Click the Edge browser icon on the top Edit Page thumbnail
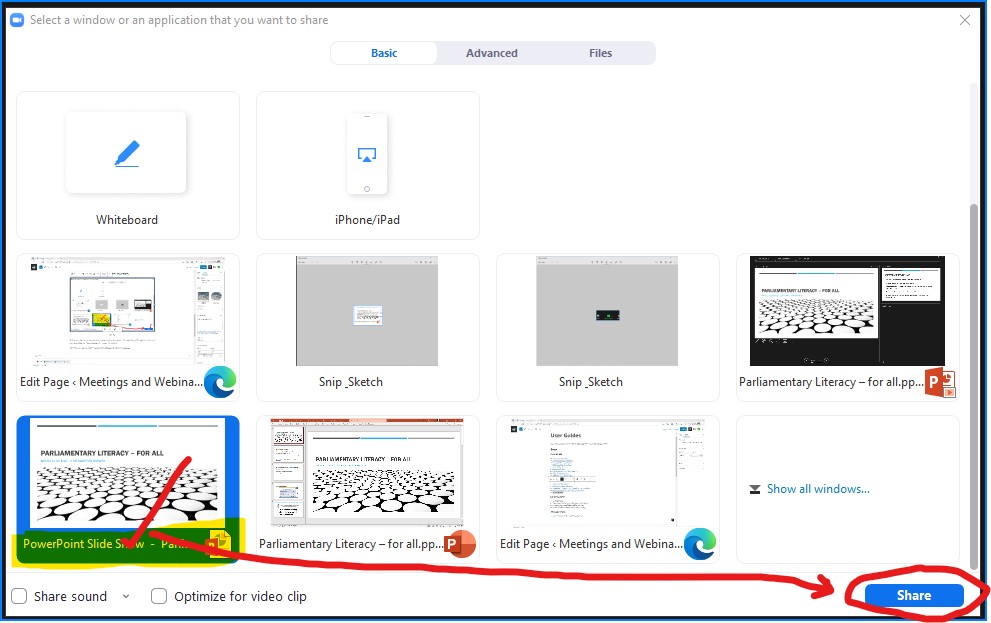Image resolution: width=991 pixels, height=623 pixels. pyautogui.click(x=219, y=383)
